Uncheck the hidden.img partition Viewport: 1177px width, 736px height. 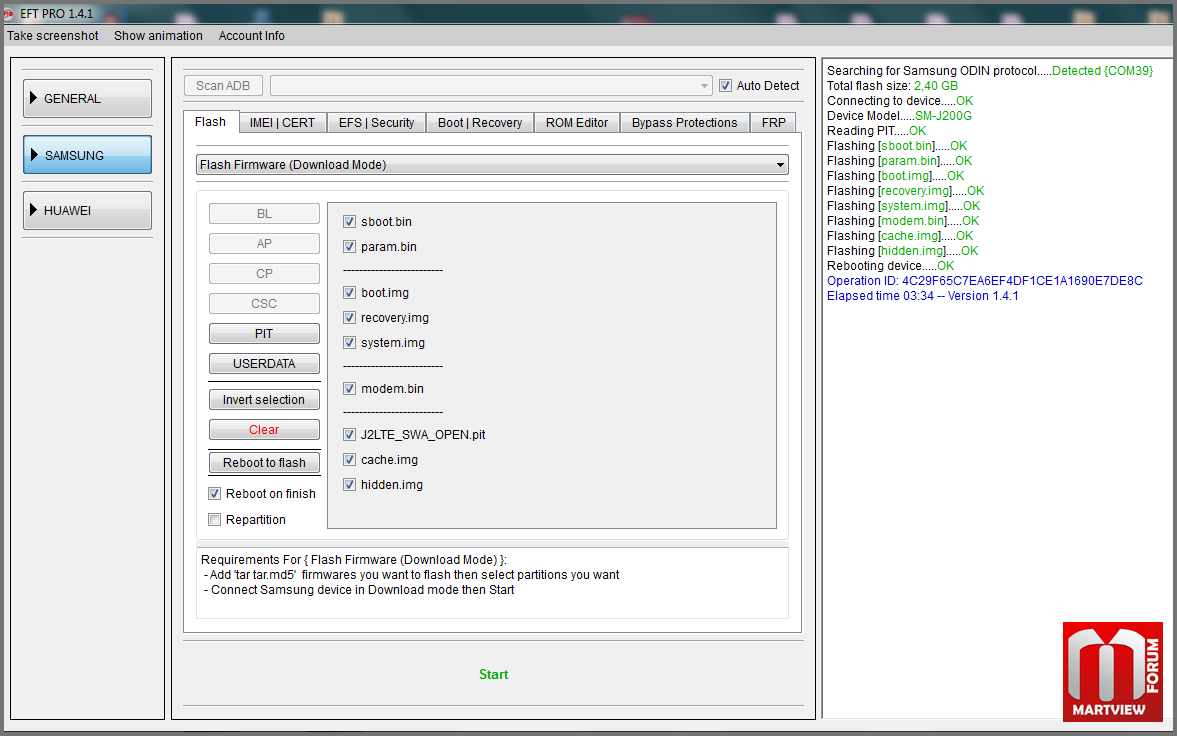(x=349, y=484)
